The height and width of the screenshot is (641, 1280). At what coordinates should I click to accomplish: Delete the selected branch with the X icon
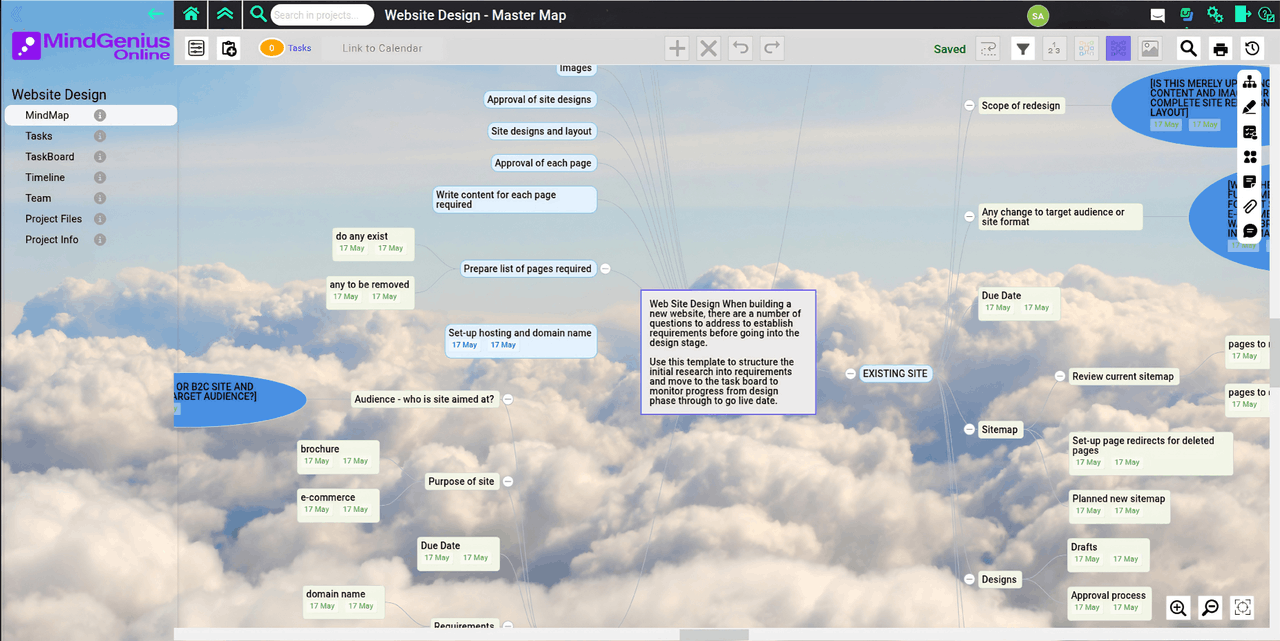pos(708,48)
